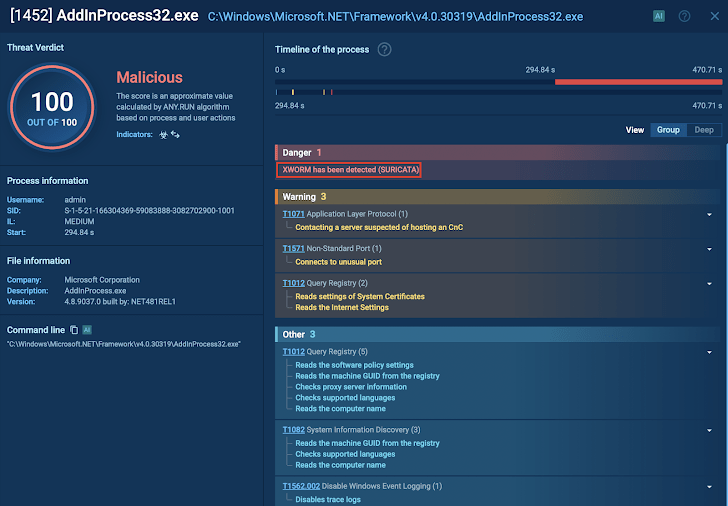Screen dimensions: 728x506
Task: Click the timeline help question mark icon
Action: click(x=384, y=50)
